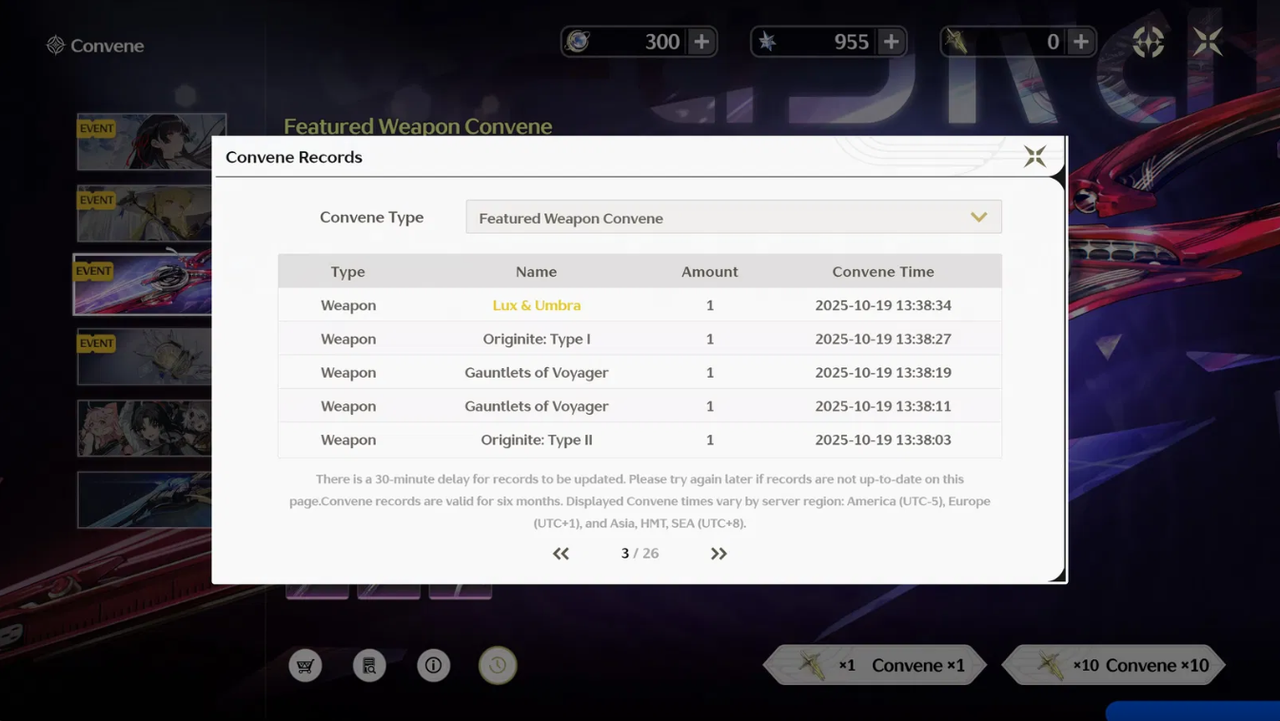This screenshot has width=1280, height=721.
Task: Select the bottom blue weapon banner
Action: 145,500
